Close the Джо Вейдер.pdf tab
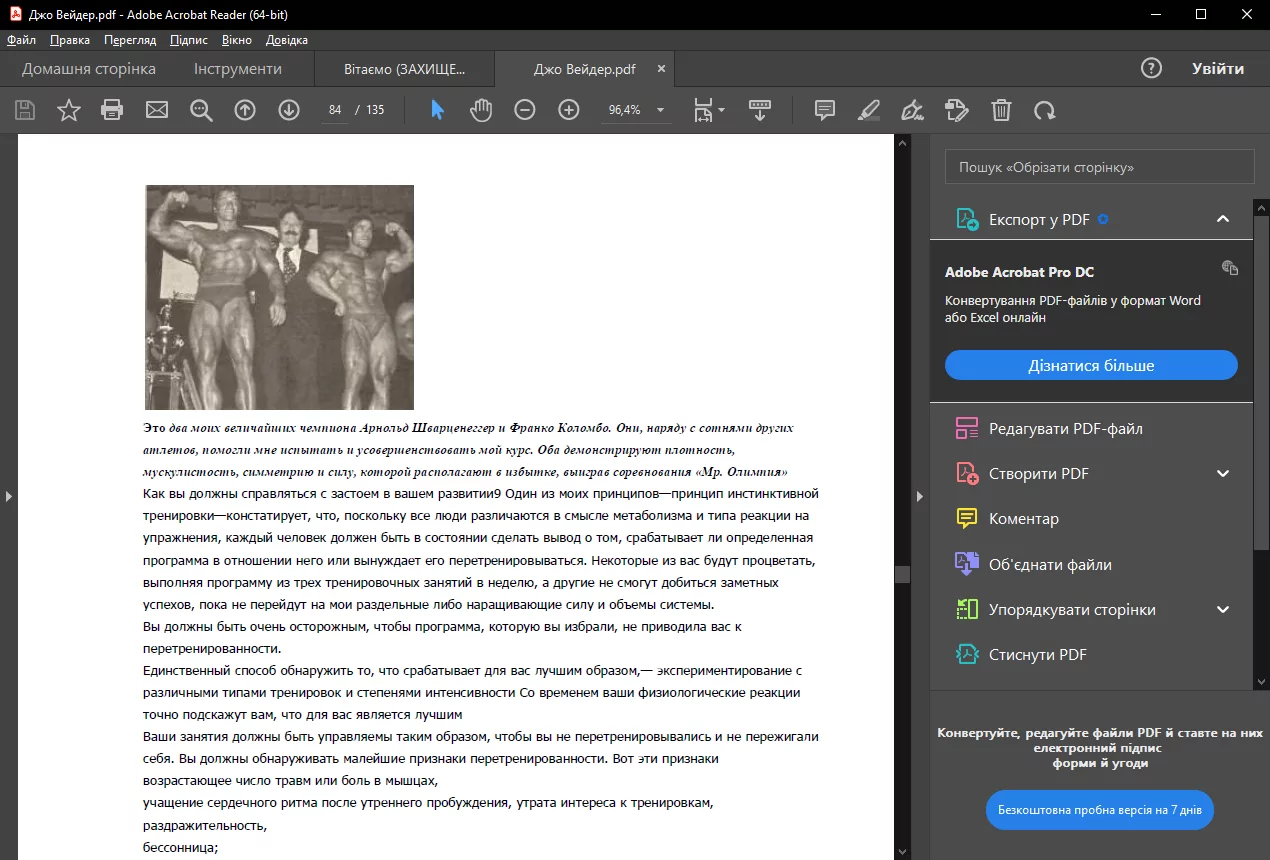 click(x=661, y=69)
